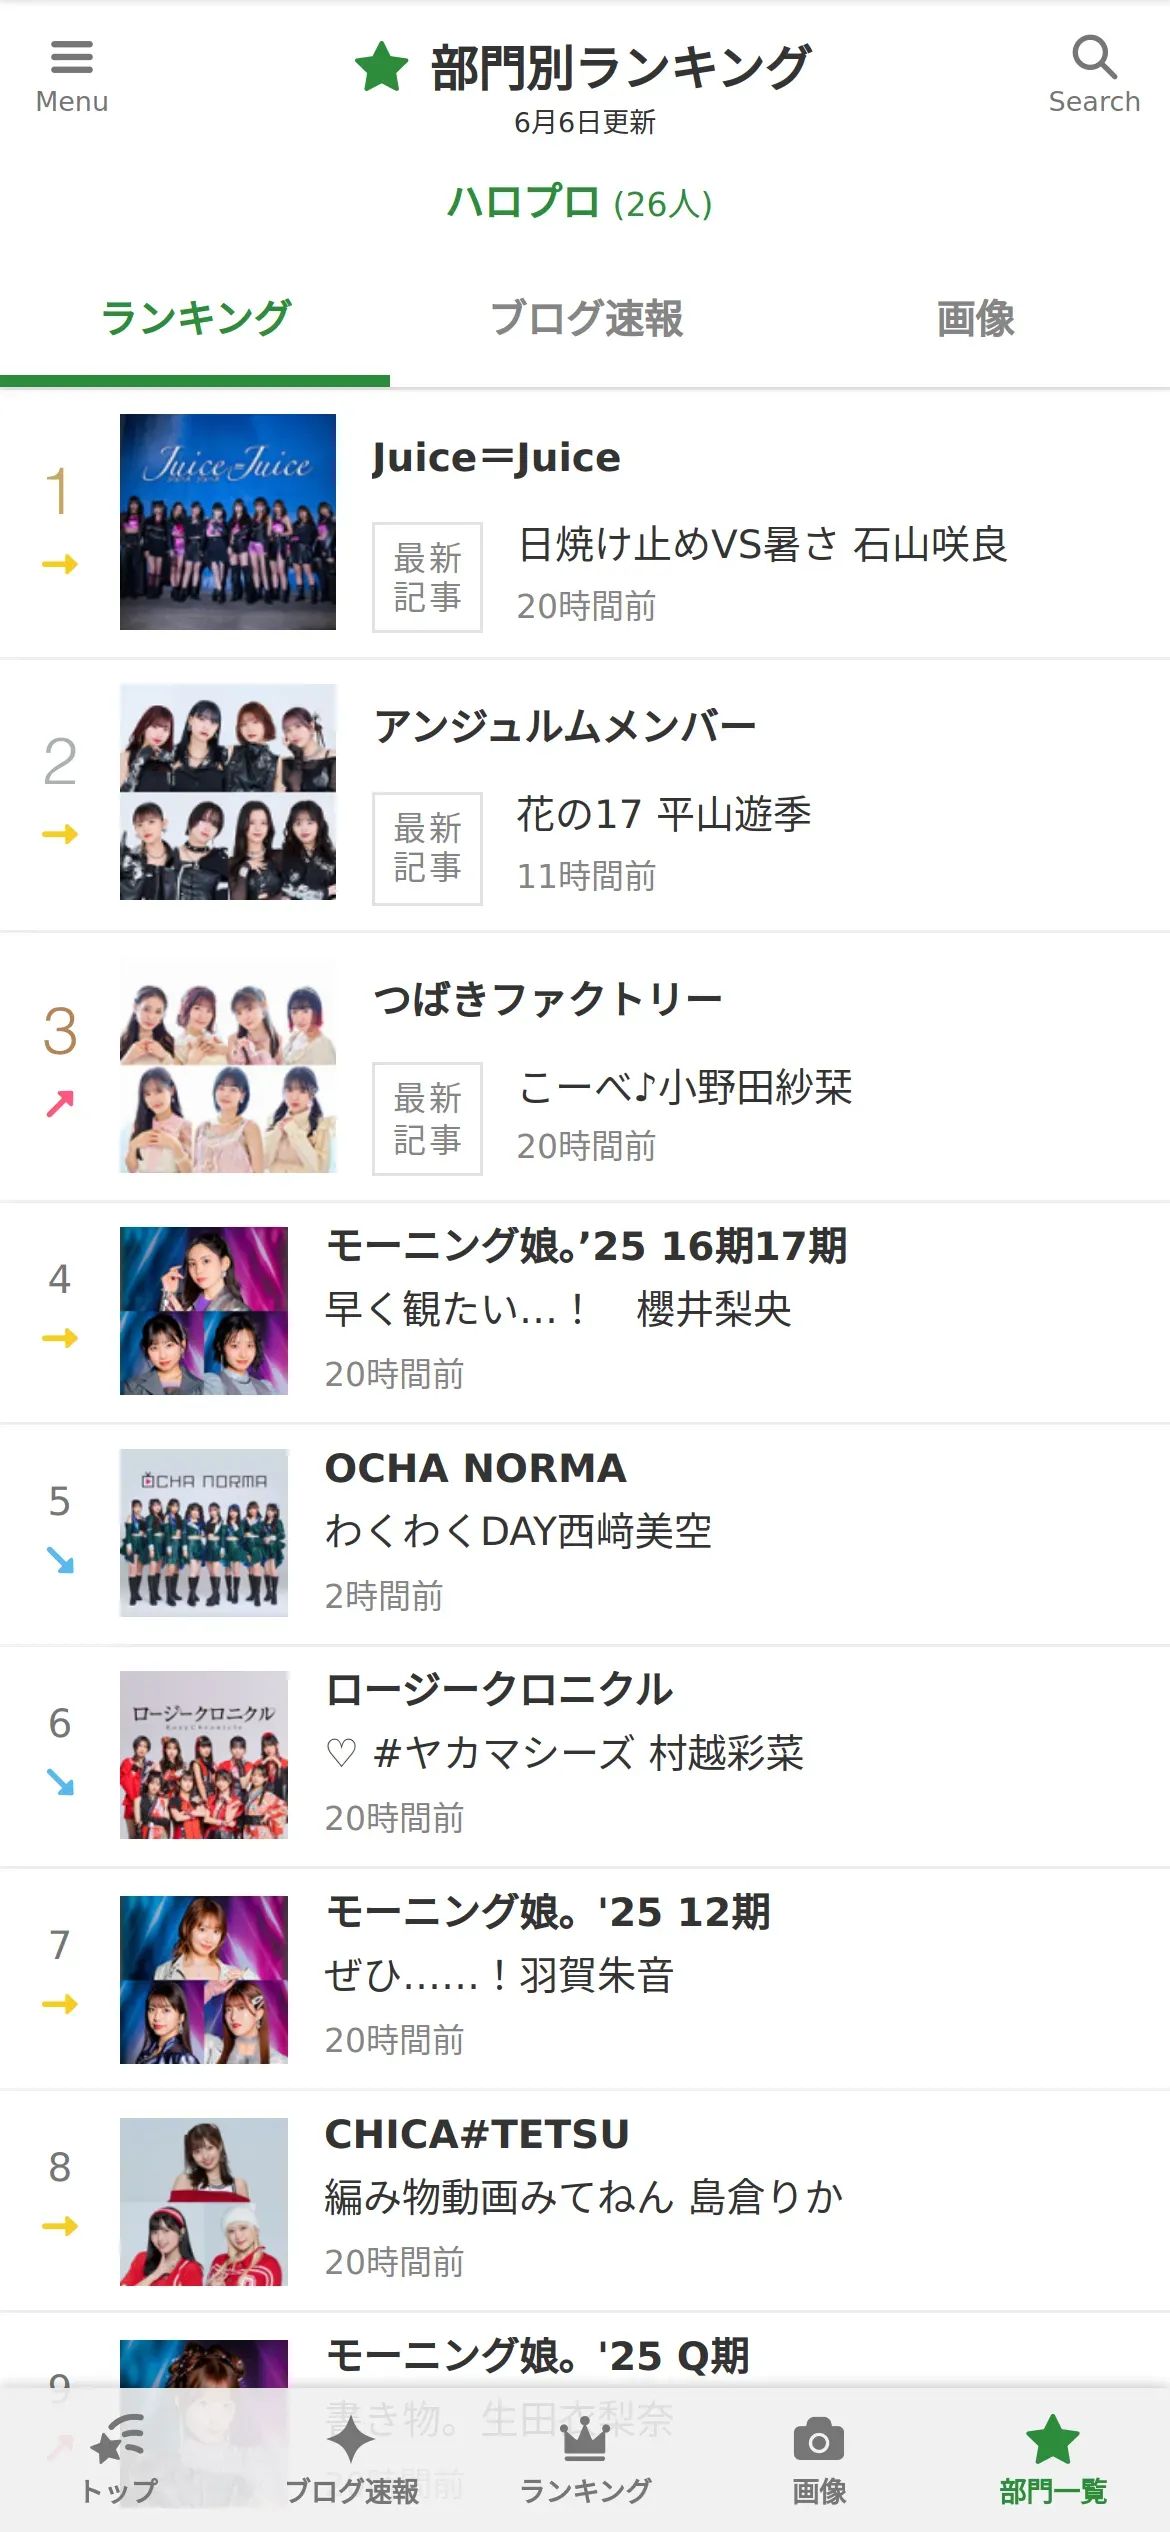Open the OCHA NORMA group thumbnail
The height and width of the screenshot is (2532, 1170).
(204, 1533)
